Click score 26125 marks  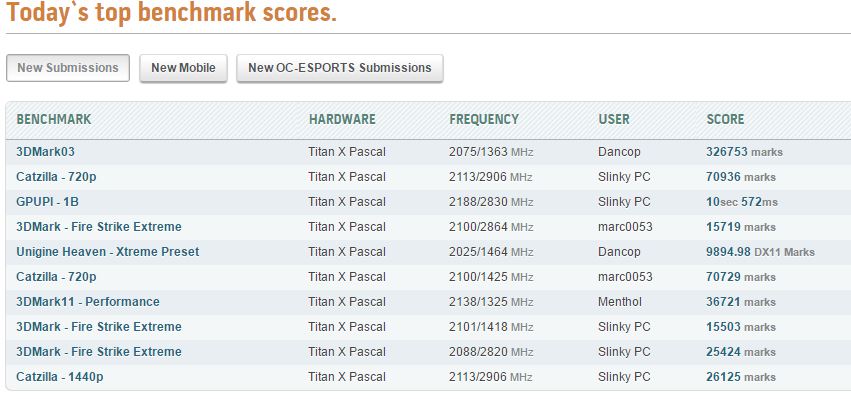click(741, 377)
